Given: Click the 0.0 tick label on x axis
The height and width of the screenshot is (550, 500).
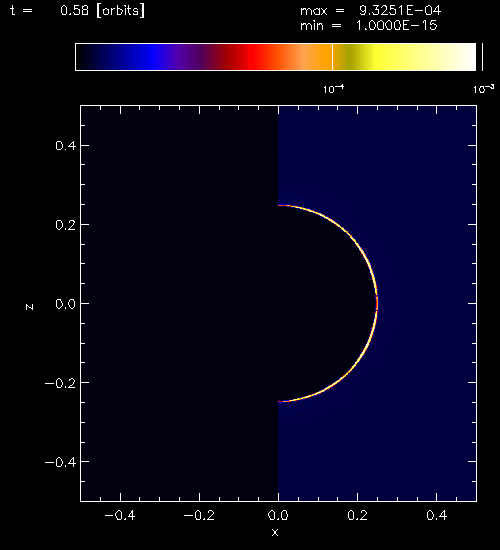Looking at the screenshot, I should [x=278, y=515].
